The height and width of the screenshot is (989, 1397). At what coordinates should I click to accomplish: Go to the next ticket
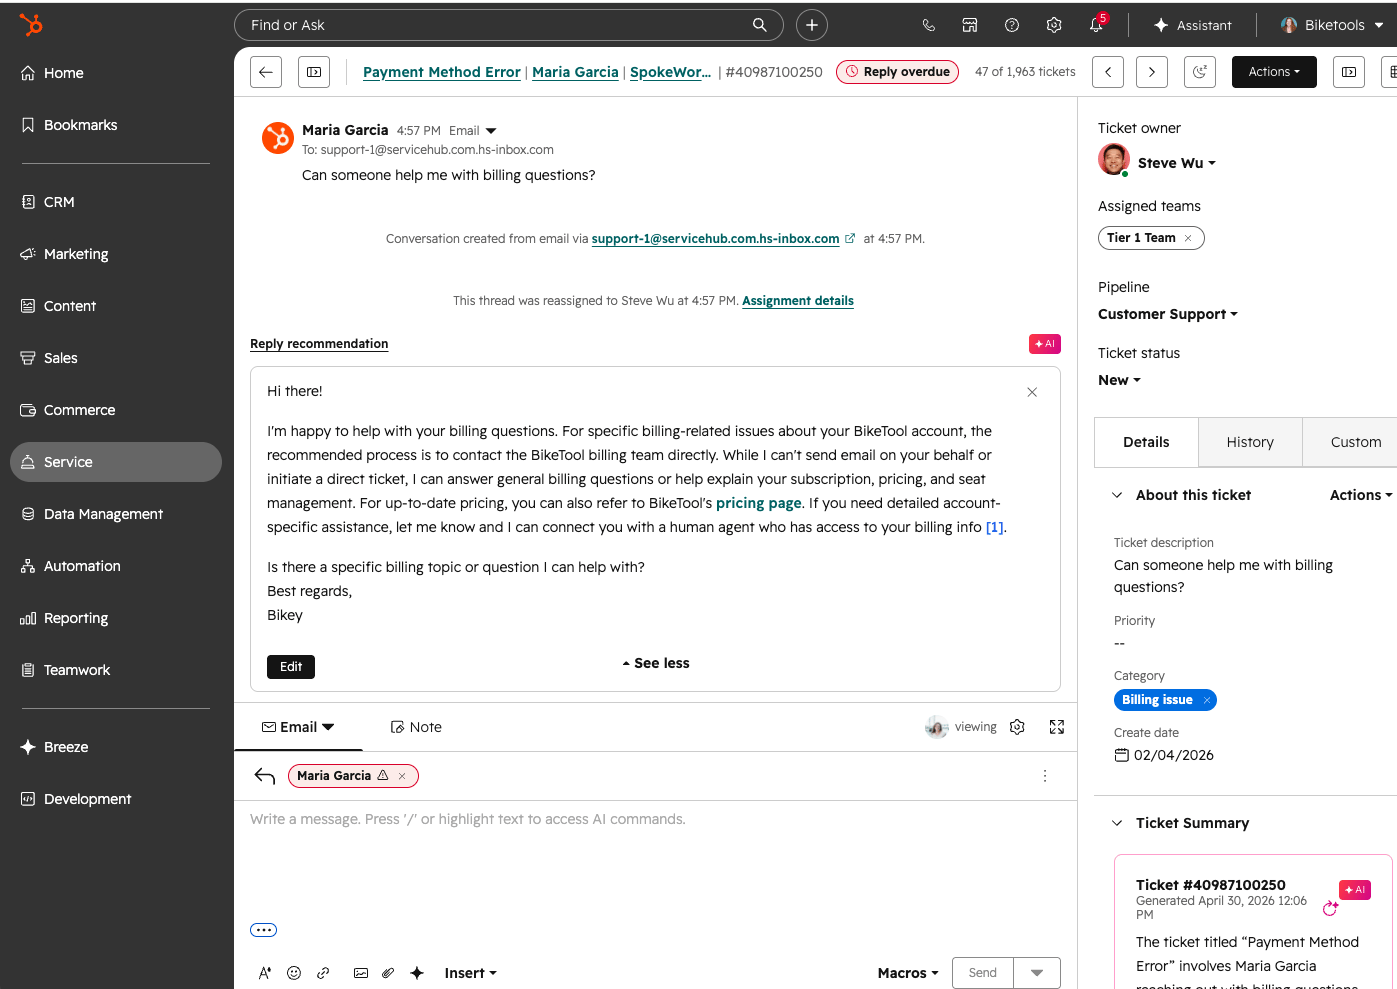tap(1152, 72)
